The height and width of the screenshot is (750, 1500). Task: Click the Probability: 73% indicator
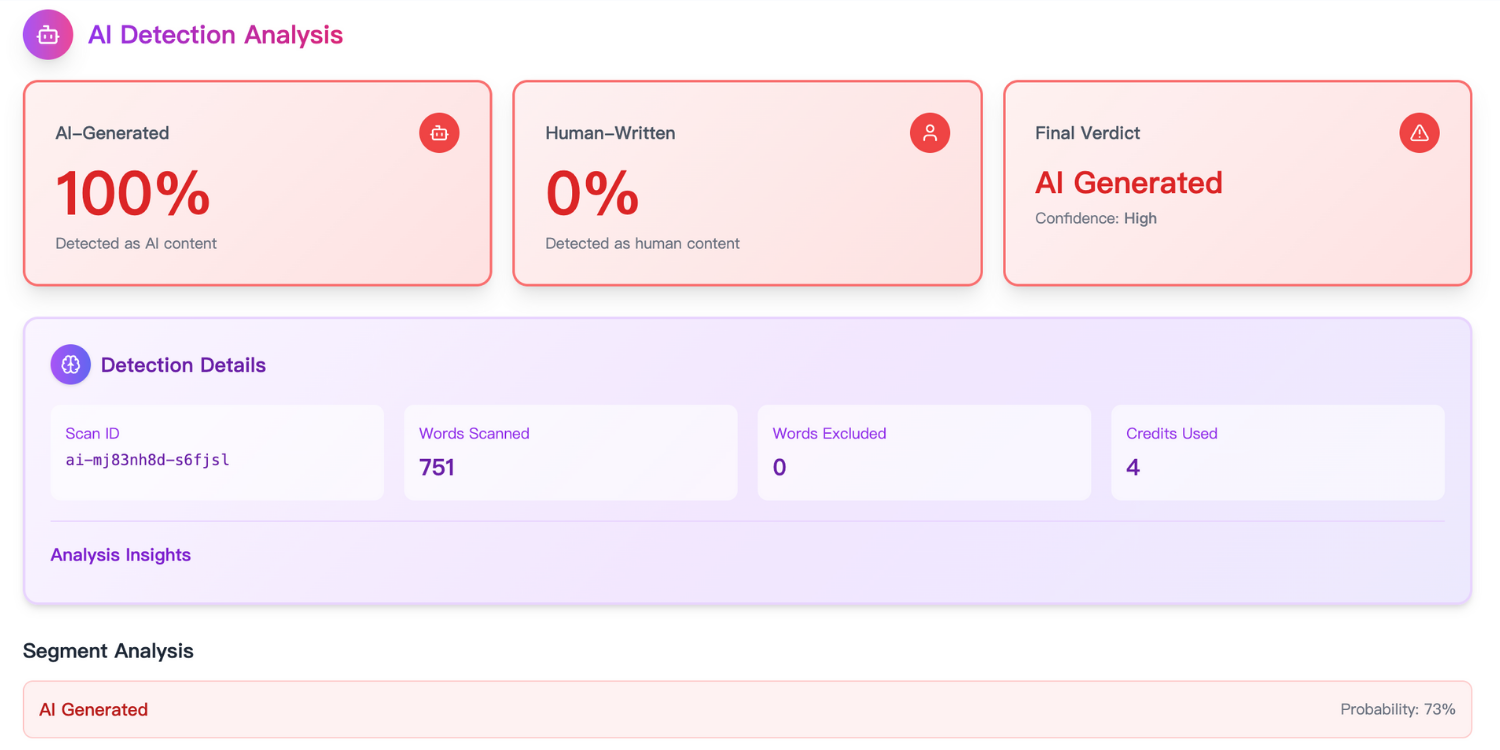pos(1397,709)
